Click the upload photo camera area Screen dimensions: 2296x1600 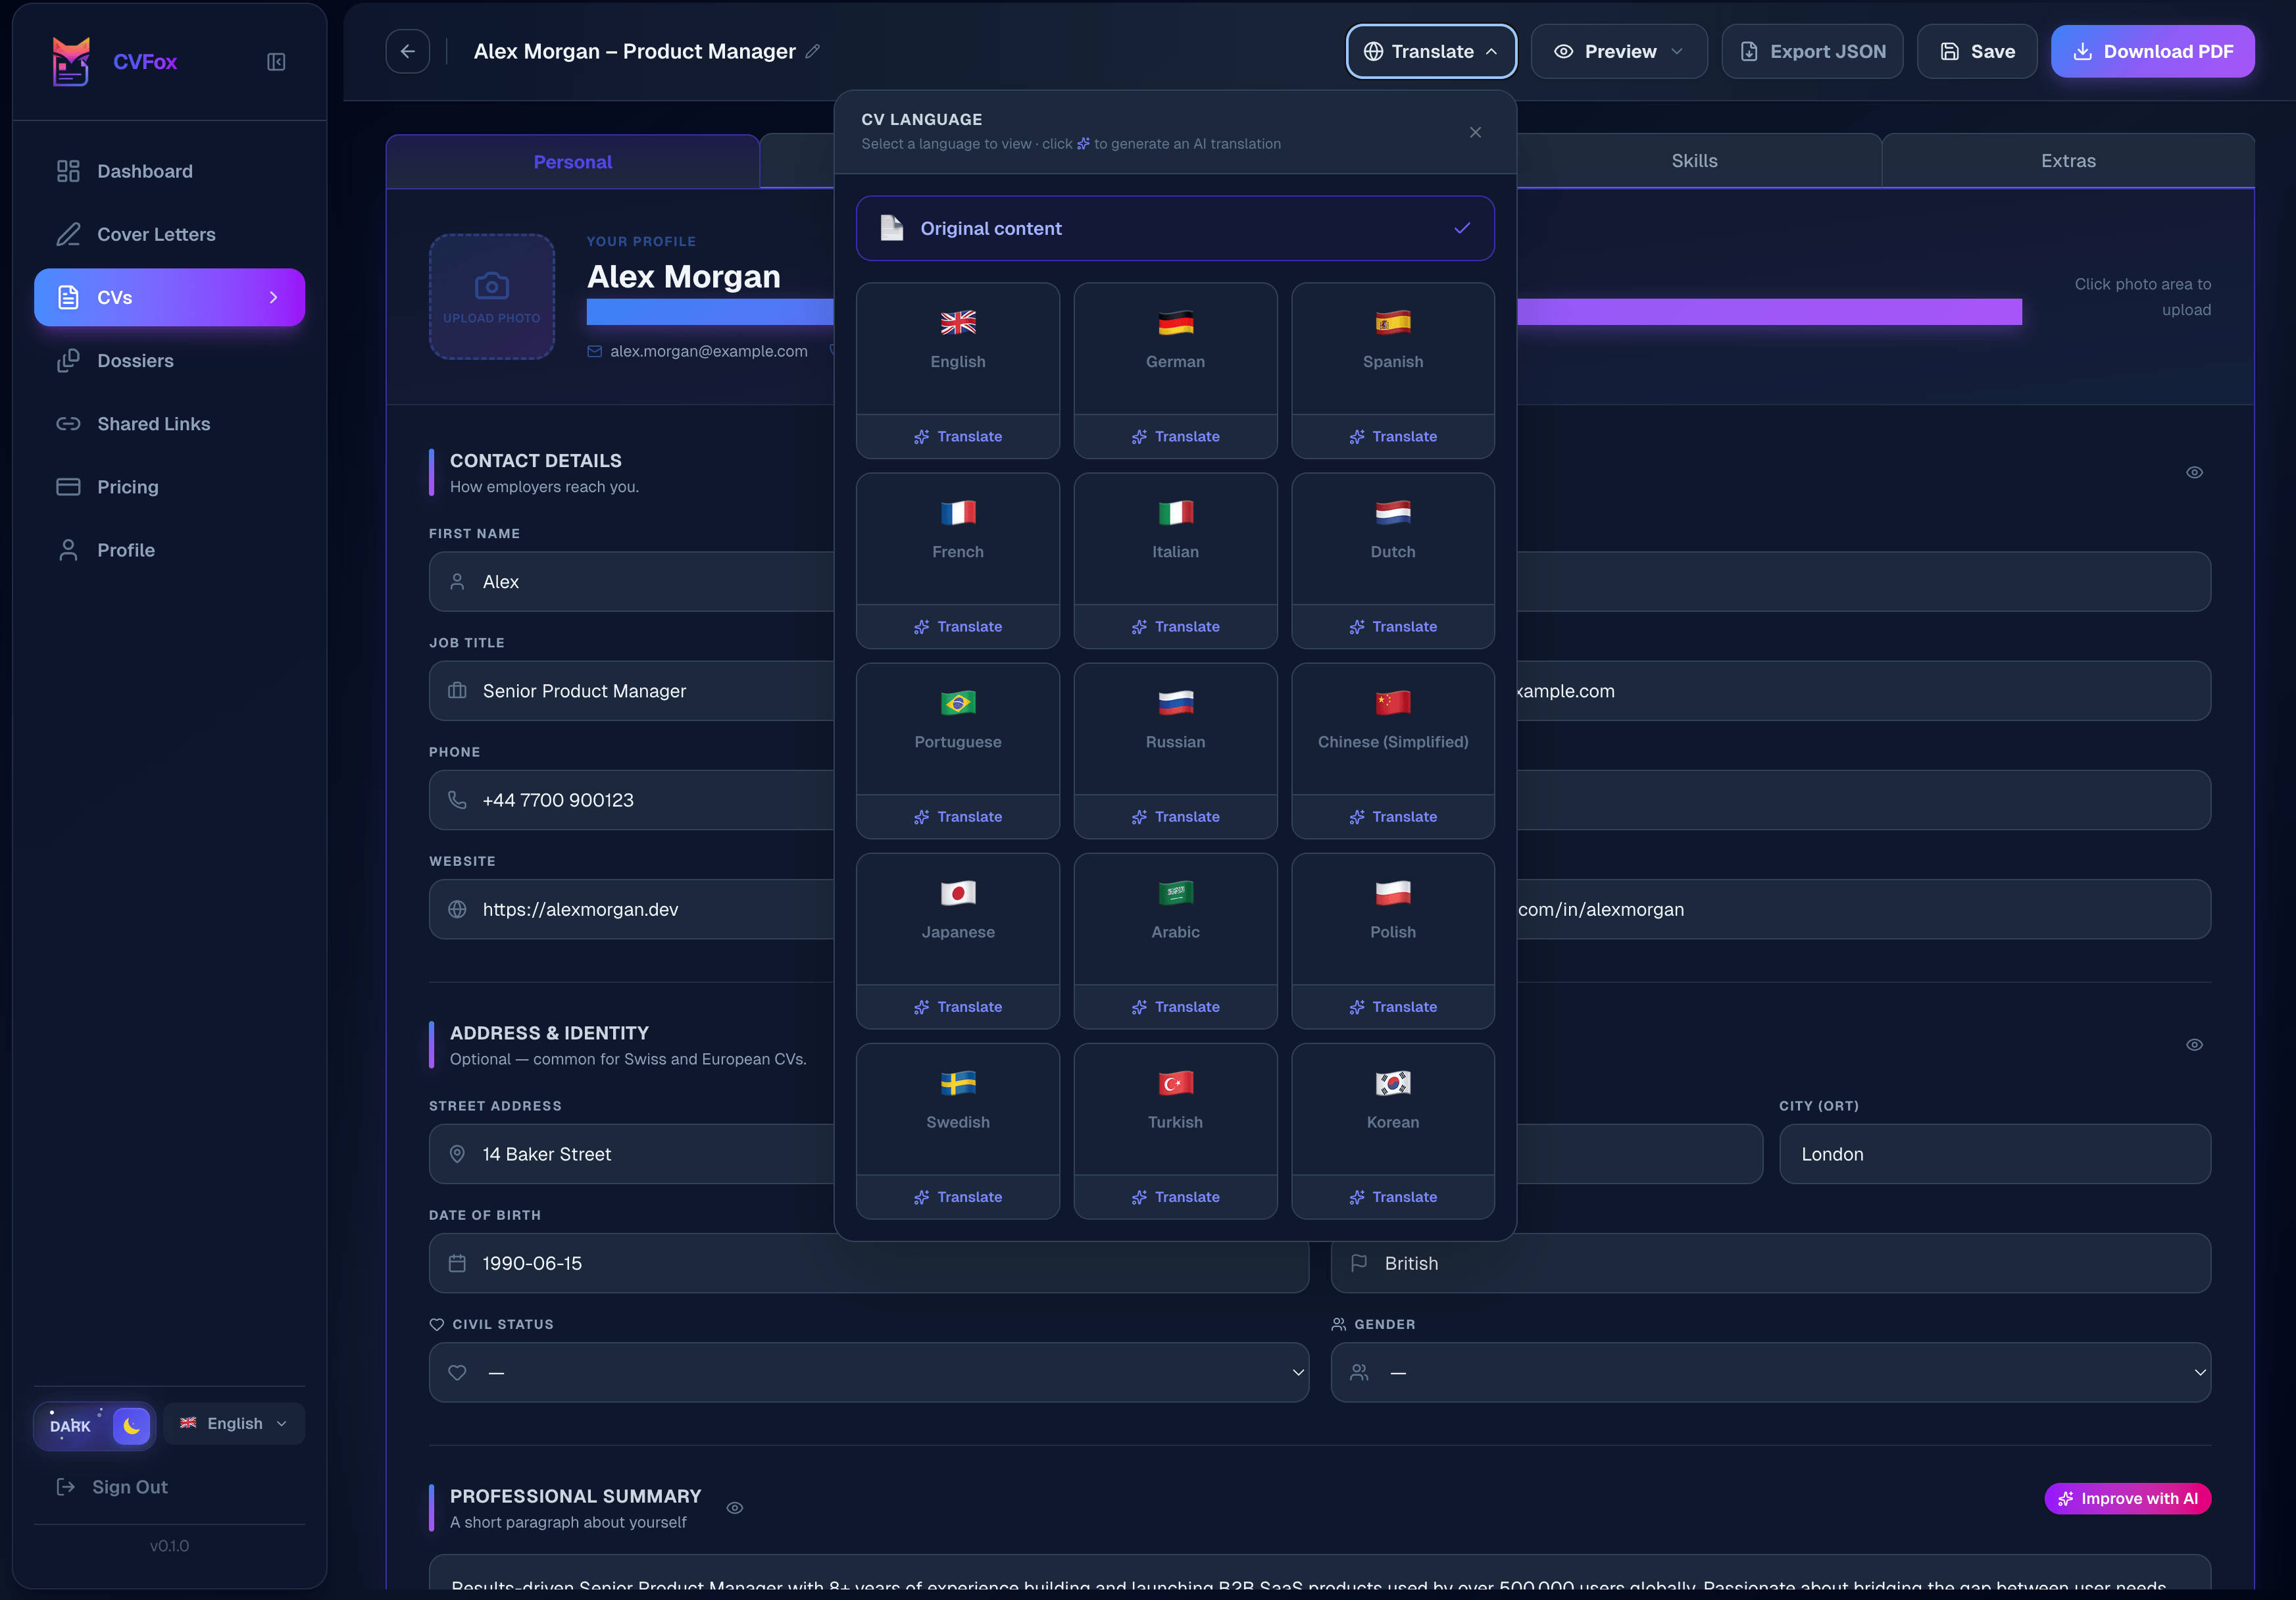(491, 296)
